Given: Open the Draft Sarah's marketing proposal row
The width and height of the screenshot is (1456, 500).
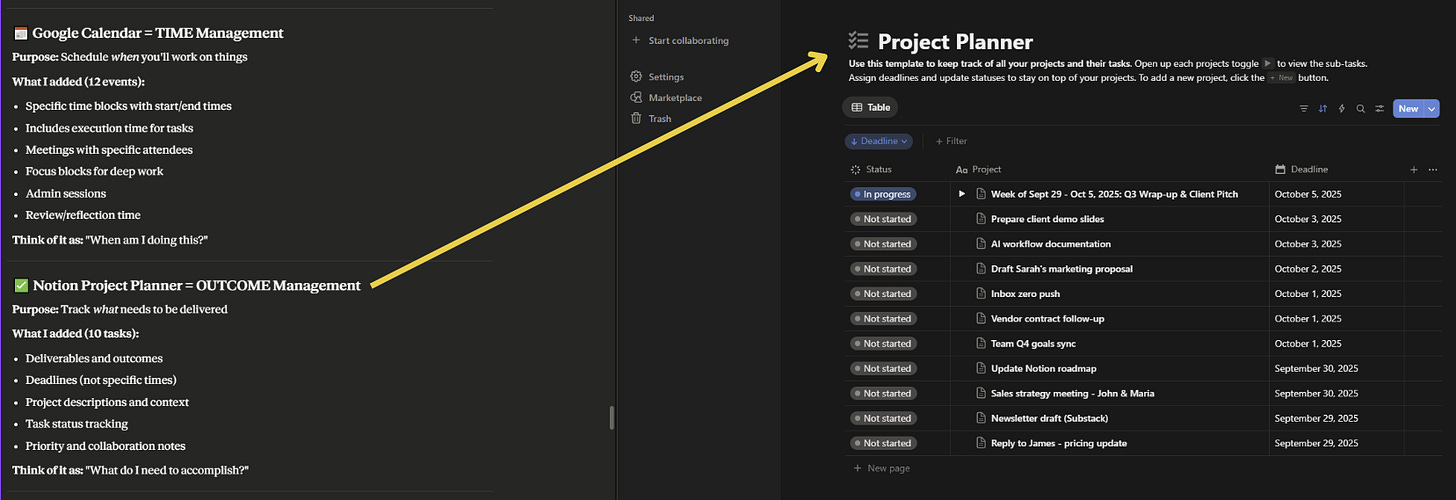Looking at the screenshot, I should click(1061, 269).
